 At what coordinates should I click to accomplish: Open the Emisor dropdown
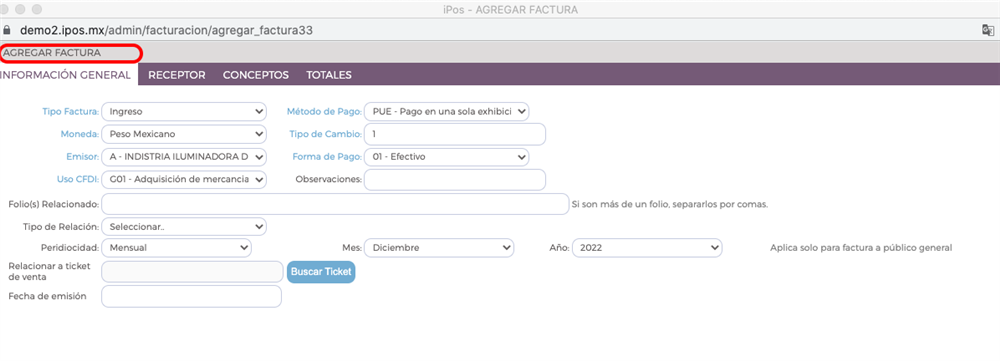(184, 157)
